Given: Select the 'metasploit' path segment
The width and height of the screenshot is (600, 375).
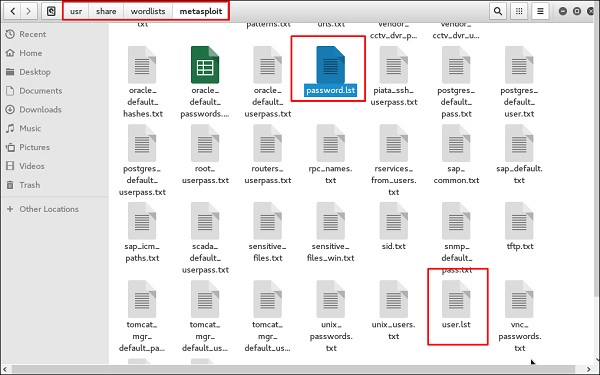Looking at the screenshot, I should pos(201,11).
